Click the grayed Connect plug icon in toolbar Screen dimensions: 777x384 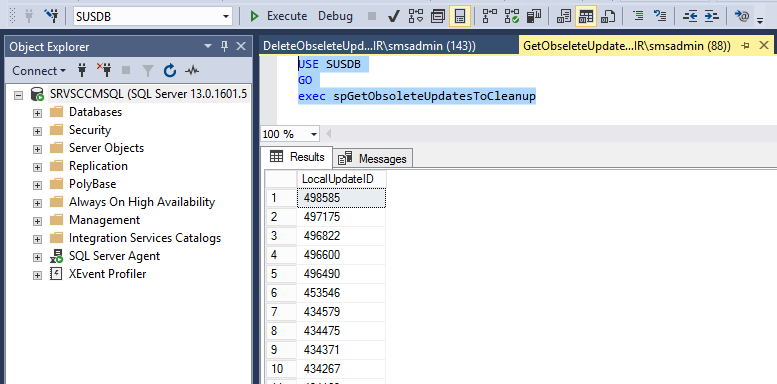pyautogui.click(x=29, y=16)
